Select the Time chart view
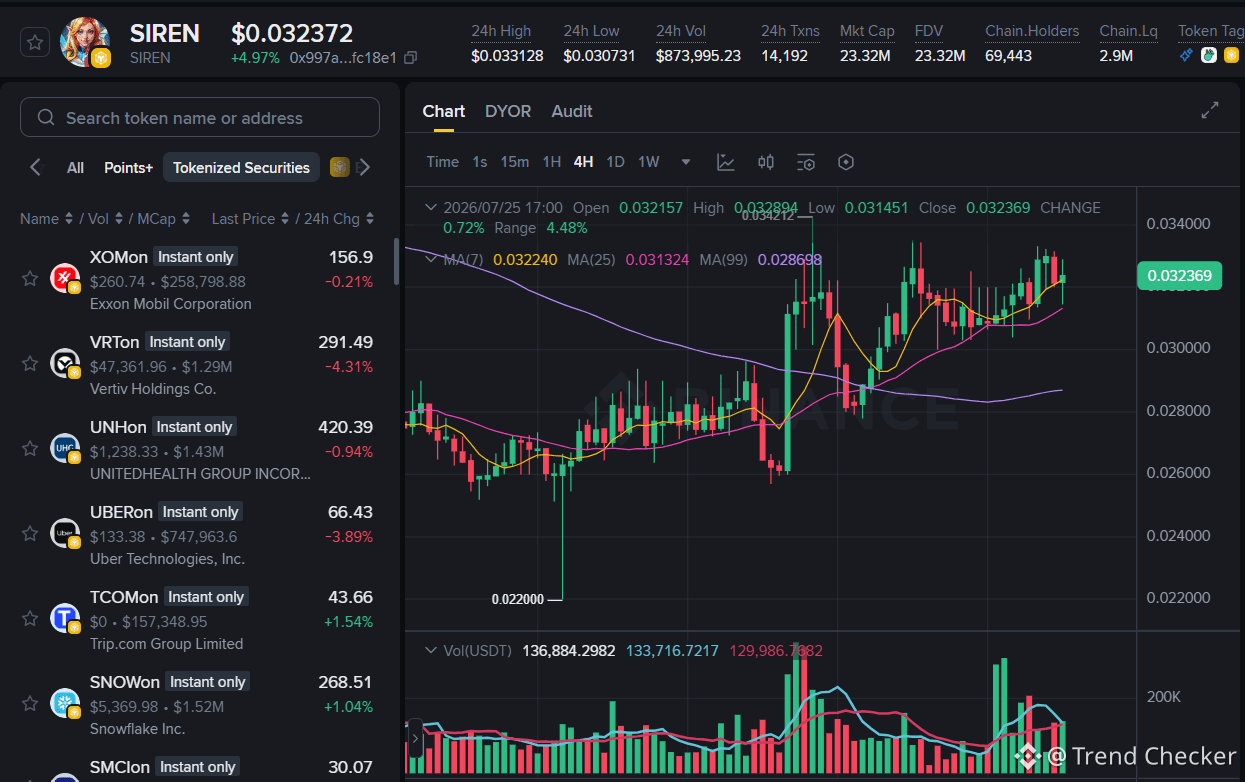1245x782 pixels. coord(443,162)
